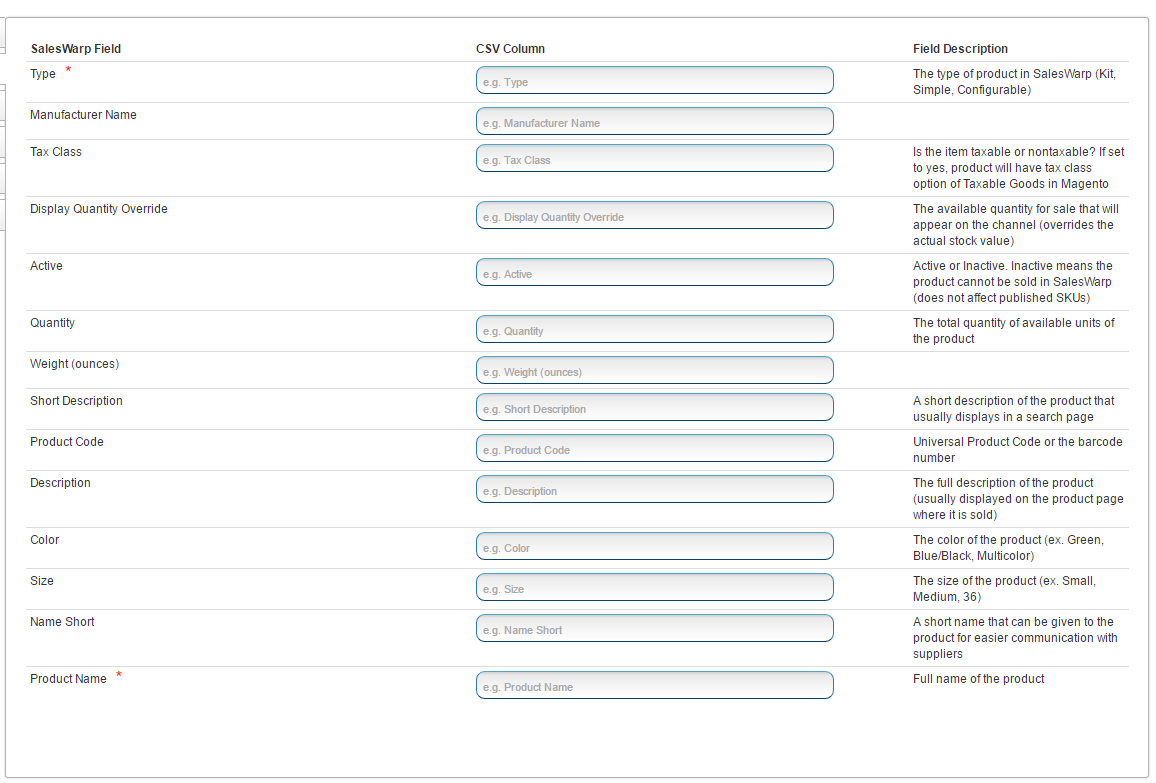Select the Weight (ounces) input field
The image size is (1156, 783).
(654, 371)
